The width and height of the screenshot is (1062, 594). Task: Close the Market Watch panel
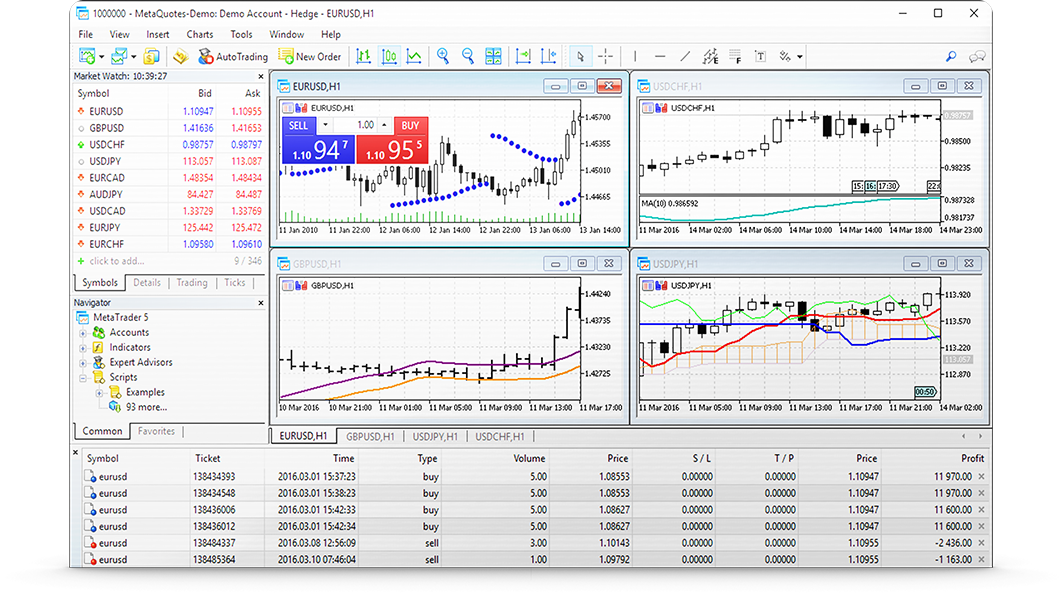[261, 77]
